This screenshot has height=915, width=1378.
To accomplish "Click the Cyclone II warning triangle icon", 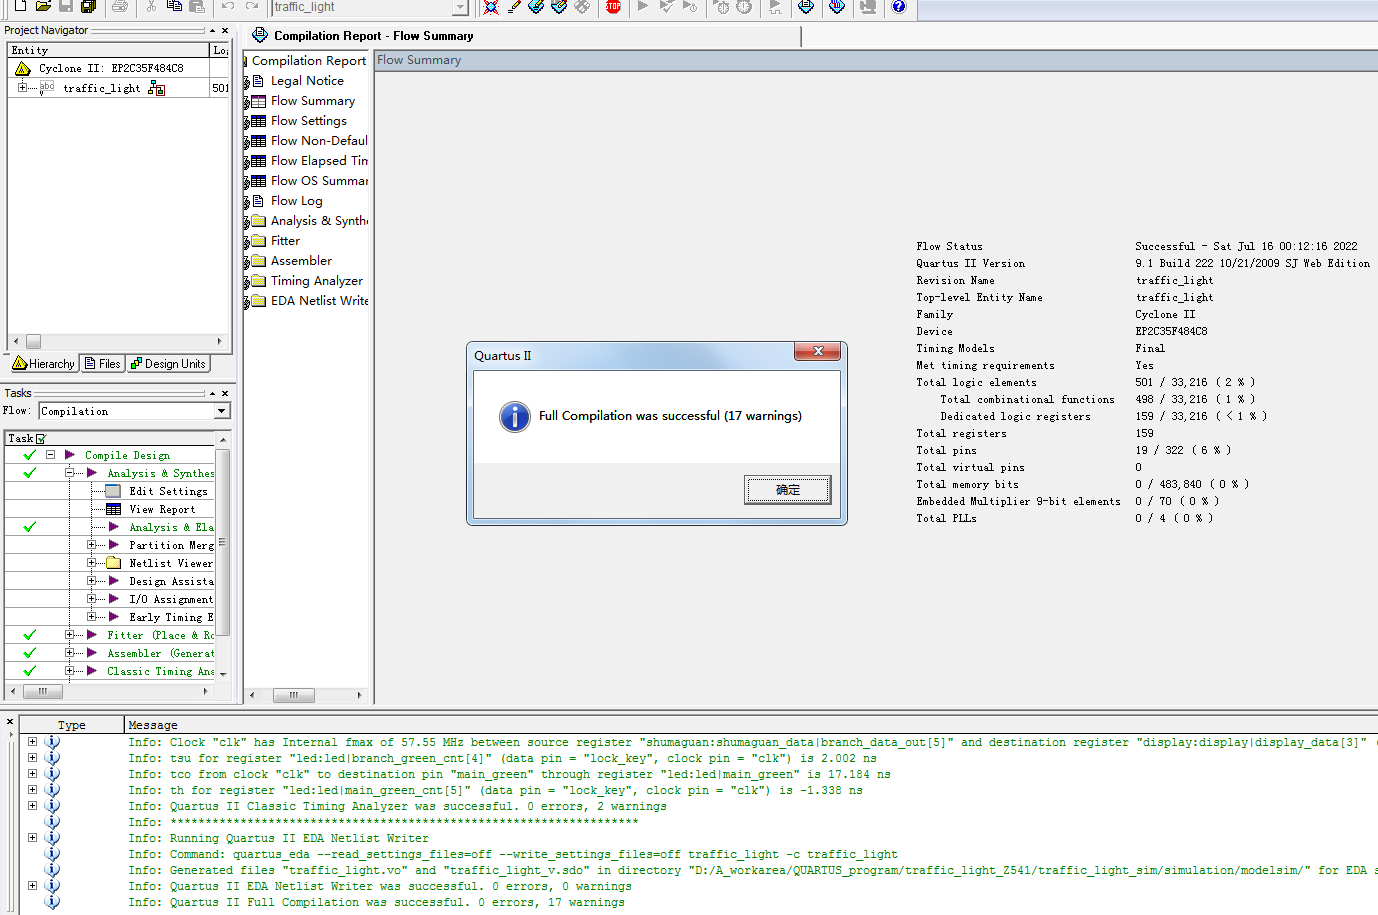I will (x=22, y=68).
